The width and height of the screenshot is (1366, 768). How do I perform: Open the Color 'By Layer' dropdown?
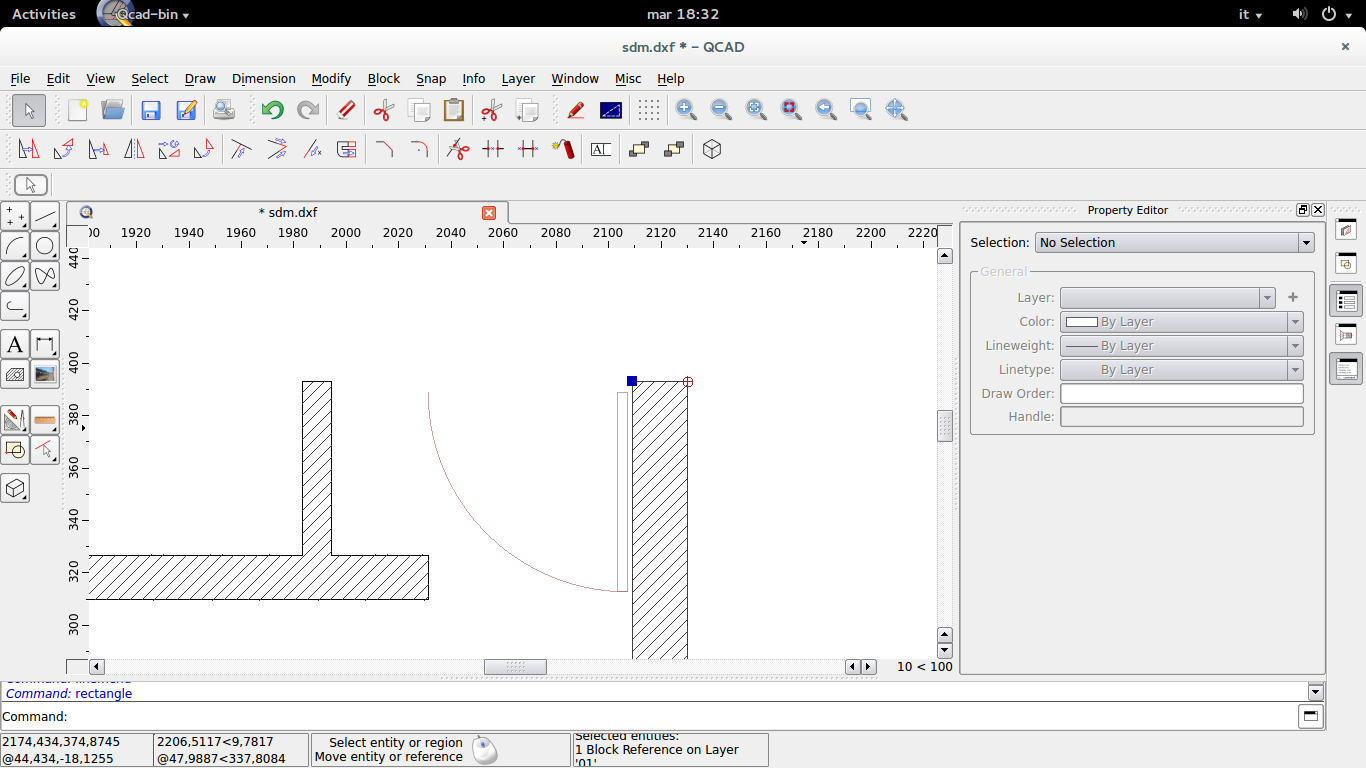coord(1181,322)
